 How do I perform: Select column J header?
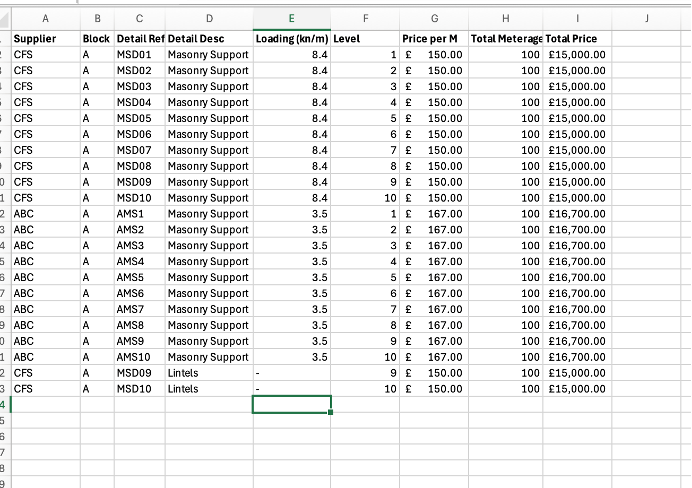click(647, 19)
